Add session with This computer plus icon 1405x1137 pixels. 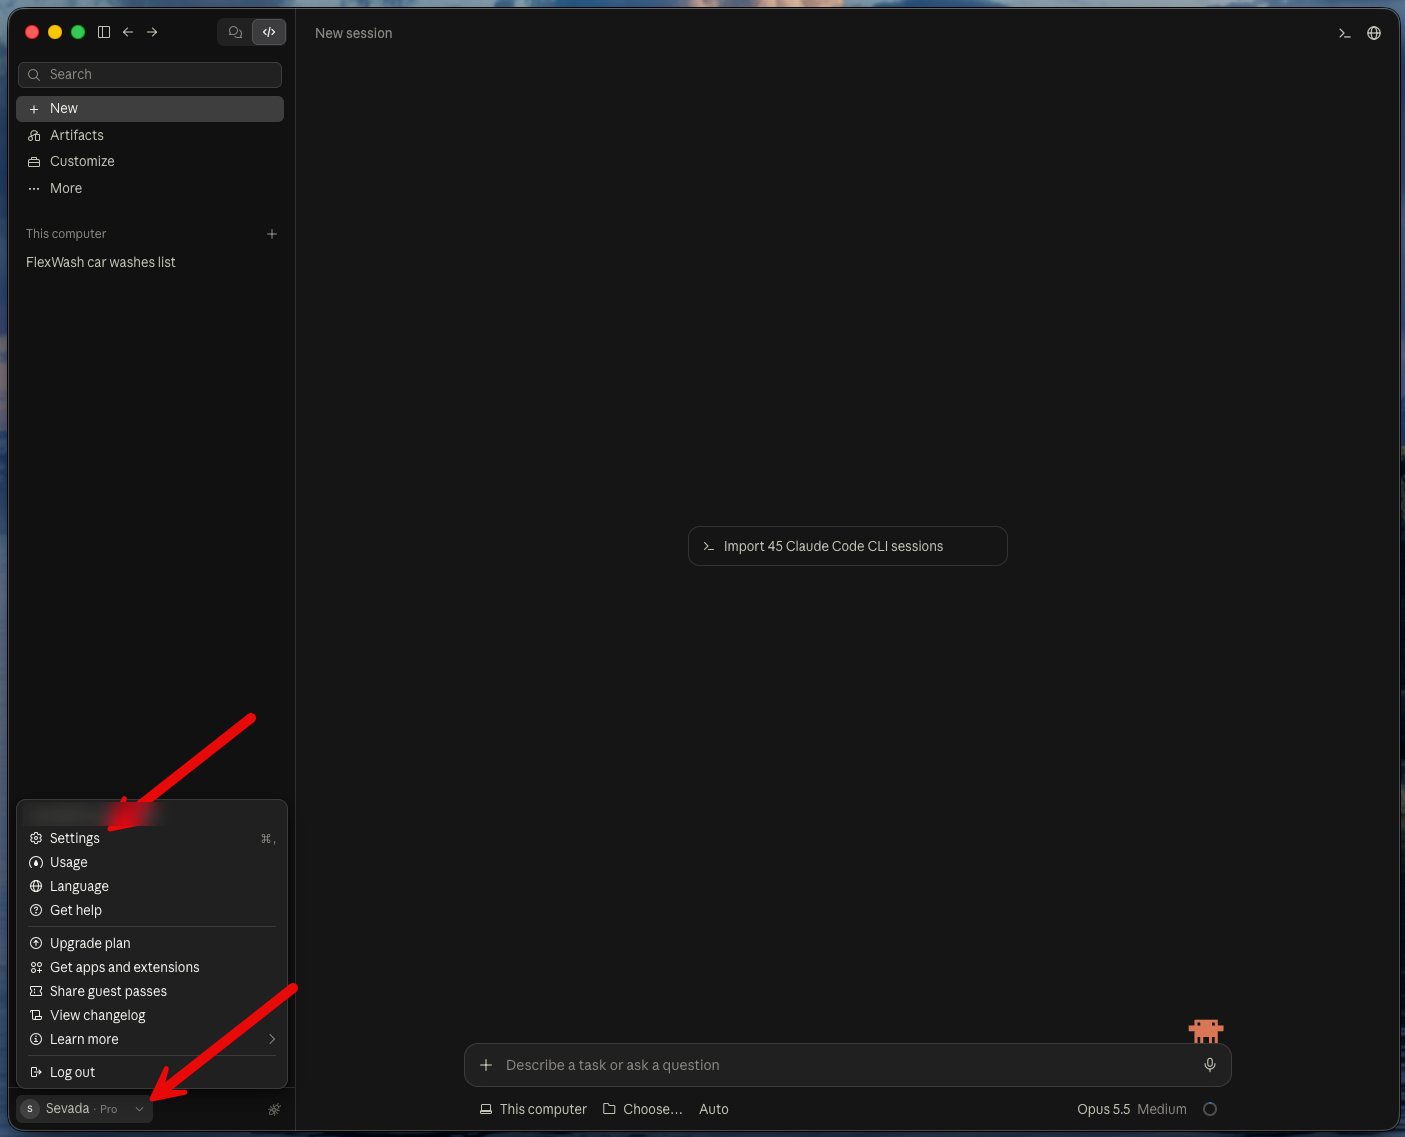(x=272, y=234)
